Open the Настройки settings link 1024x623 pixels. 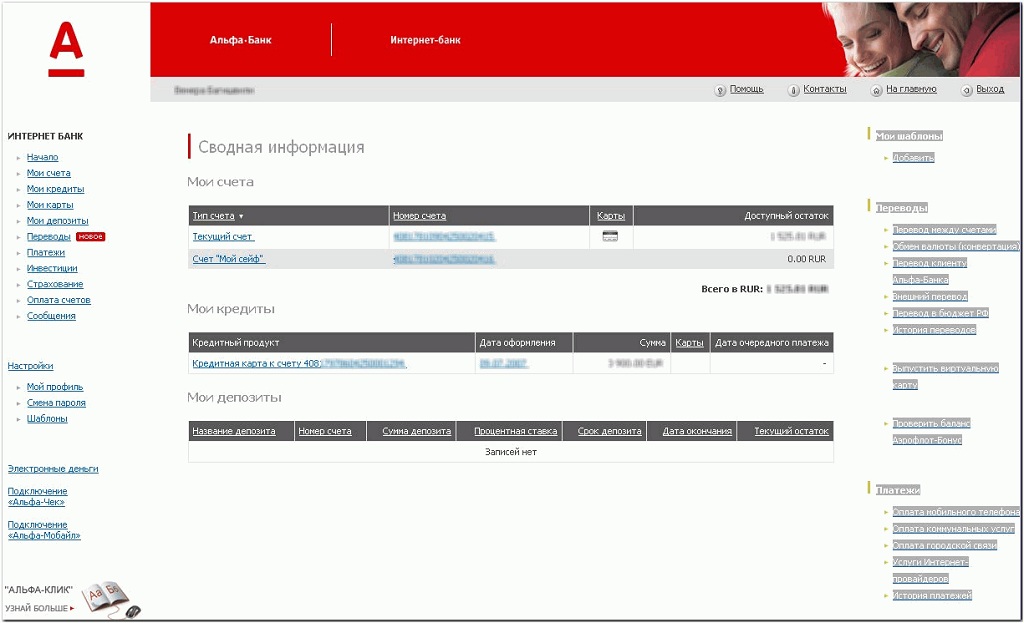point(31,366)
